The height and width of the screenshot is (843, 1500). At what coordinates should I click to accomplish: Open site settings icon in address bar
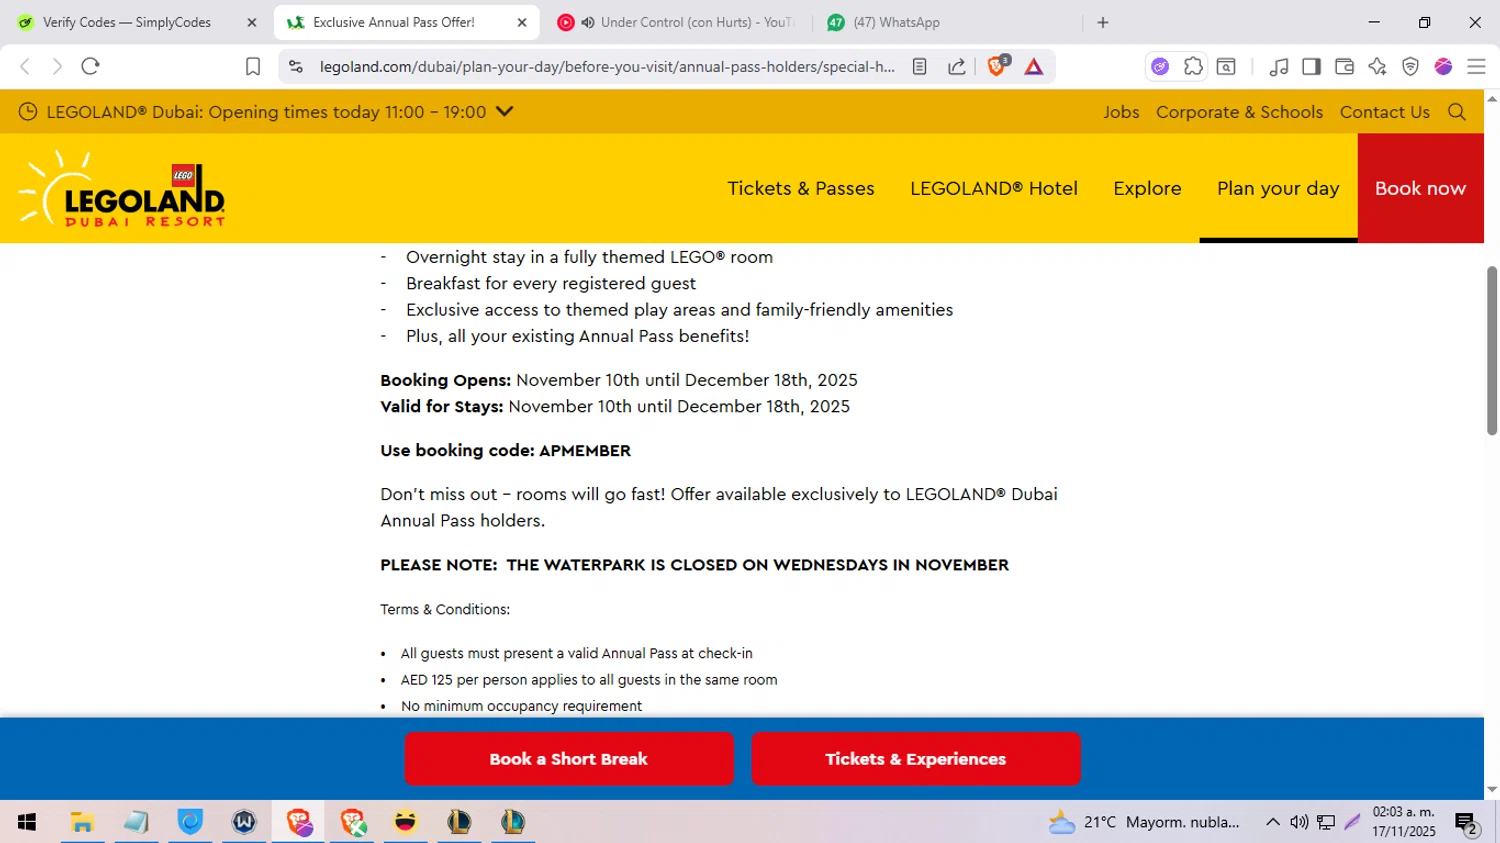pyautogui.click(x=295, y=67)
